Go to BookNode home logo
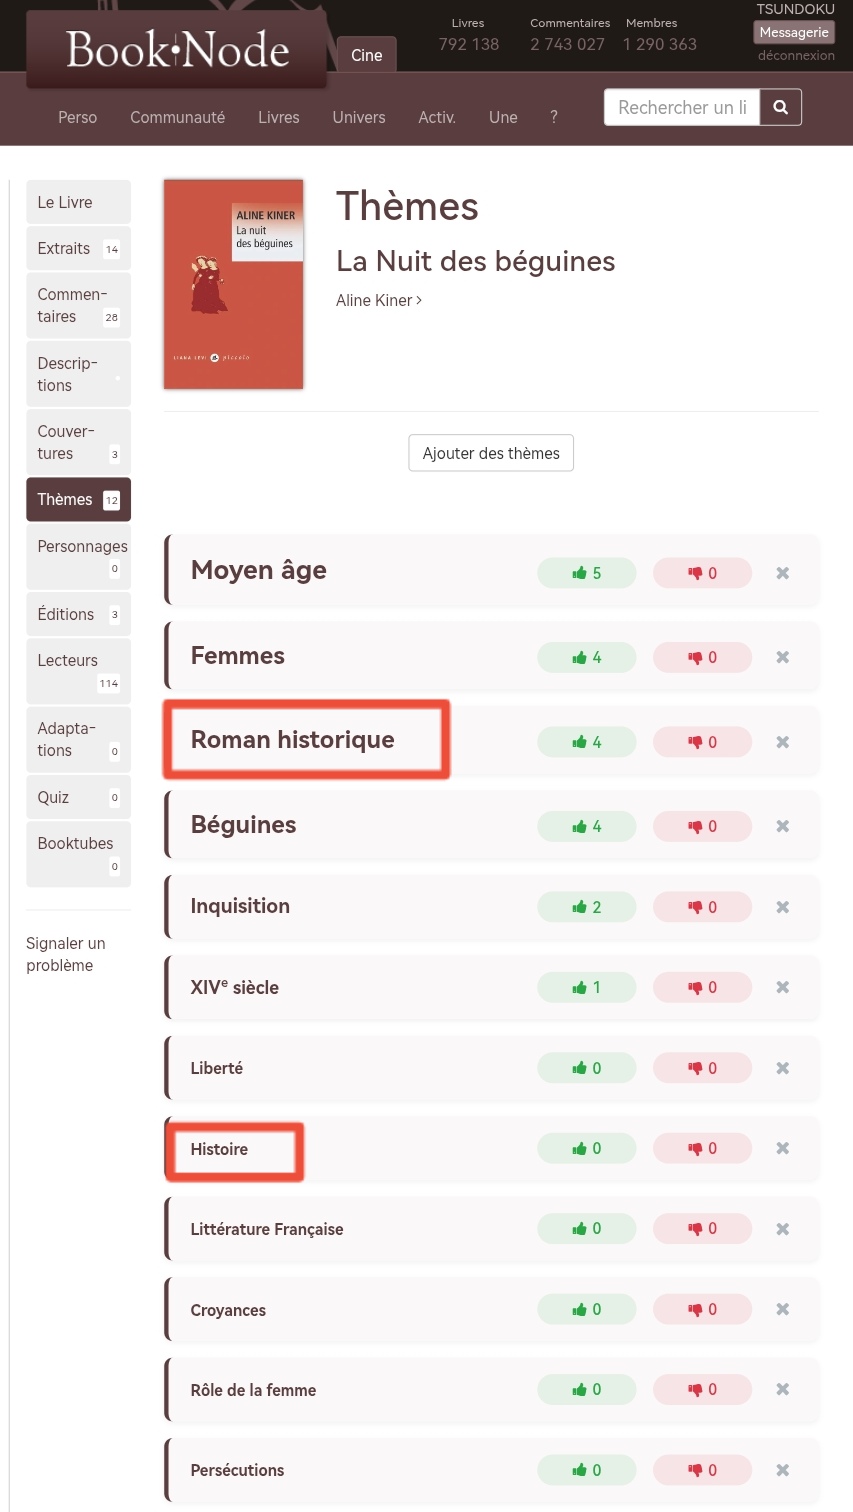Viewport: 853px width, 1512px height. tap(177, 50)
